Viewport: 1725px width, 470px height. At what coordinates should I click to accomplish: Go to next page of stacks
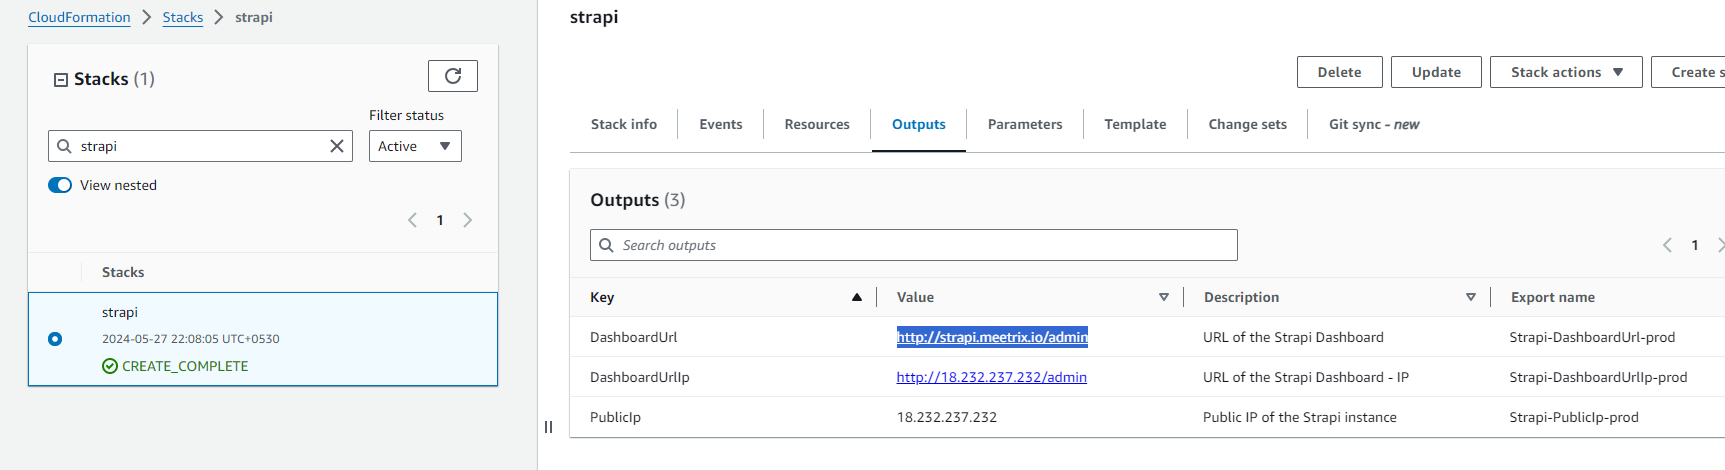point(467,220)
